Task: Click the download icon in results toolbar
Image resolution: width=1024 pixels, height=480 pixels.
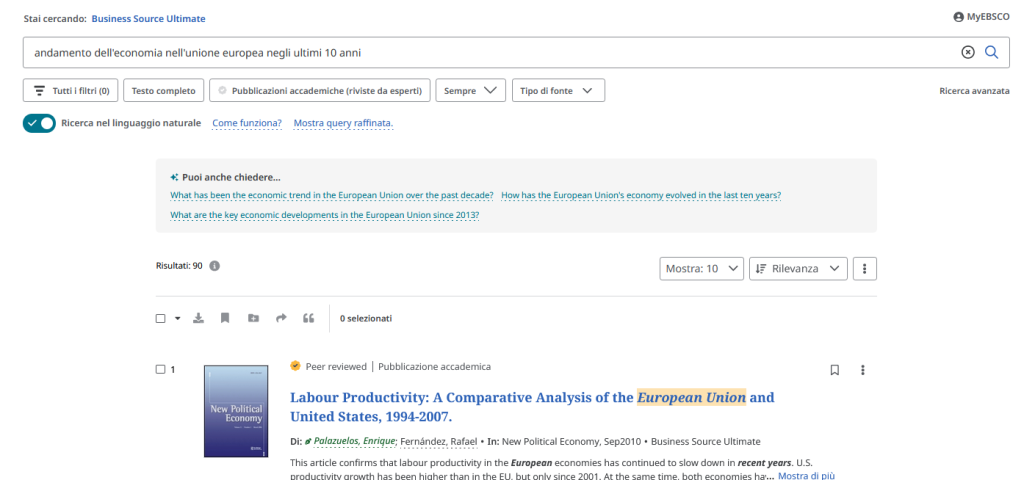Action: click(198, 318)
